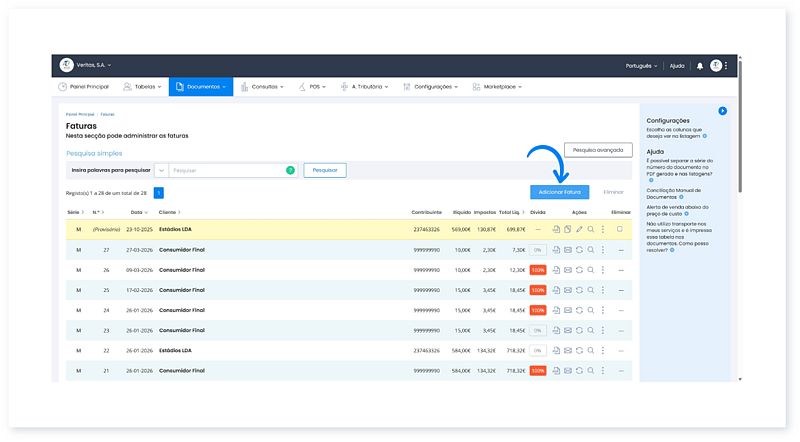Tick the Eliminar checkbox of provisional invoice
The image size is (800, 442).
(x=620, y=230)
